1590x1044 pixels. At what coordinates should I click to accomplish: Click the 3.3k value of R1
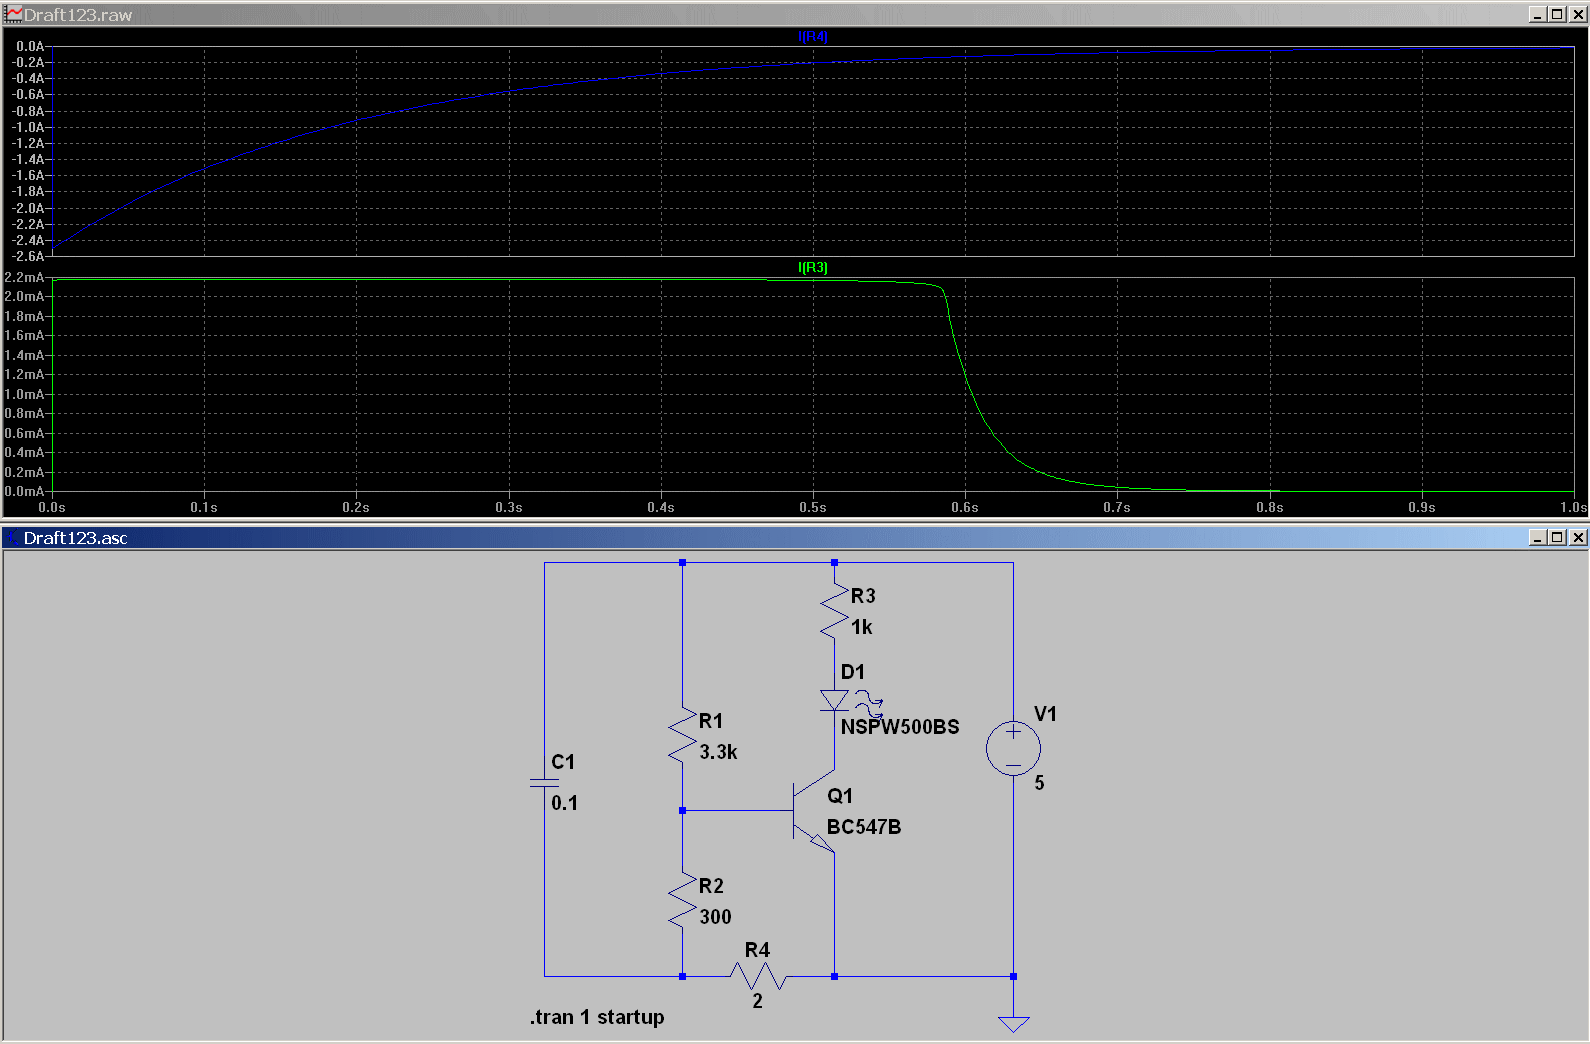point(718,752)
